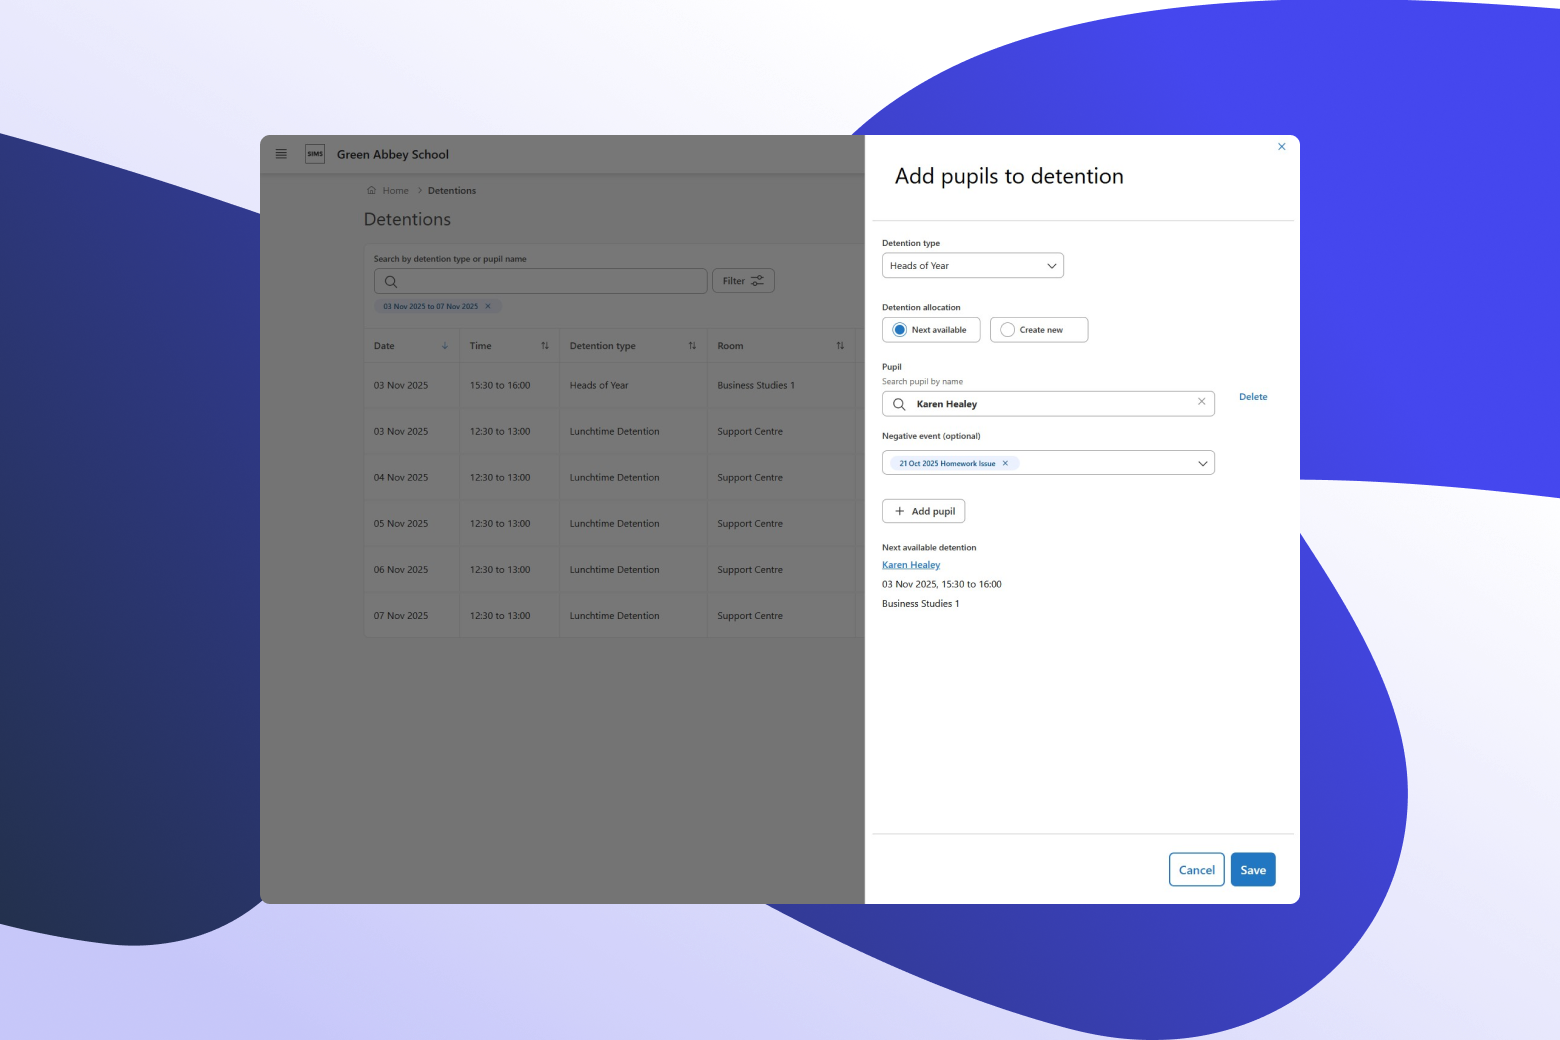This screenshot has height=1040, width=1560.
Task: Open the hamburger navigation menu
Action: coord(281,154)
